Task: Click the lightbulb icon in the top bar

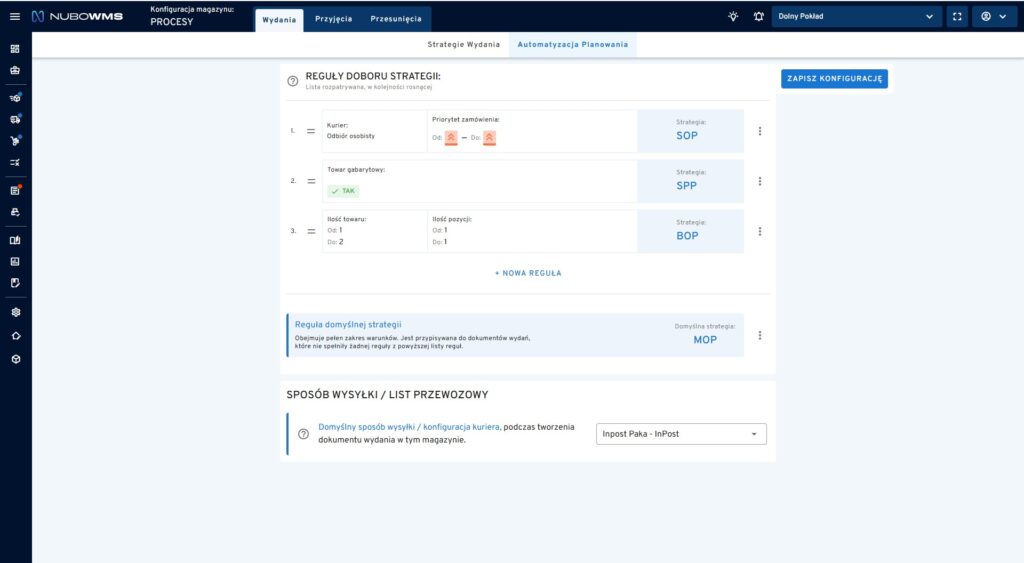Action: point(733,16)
